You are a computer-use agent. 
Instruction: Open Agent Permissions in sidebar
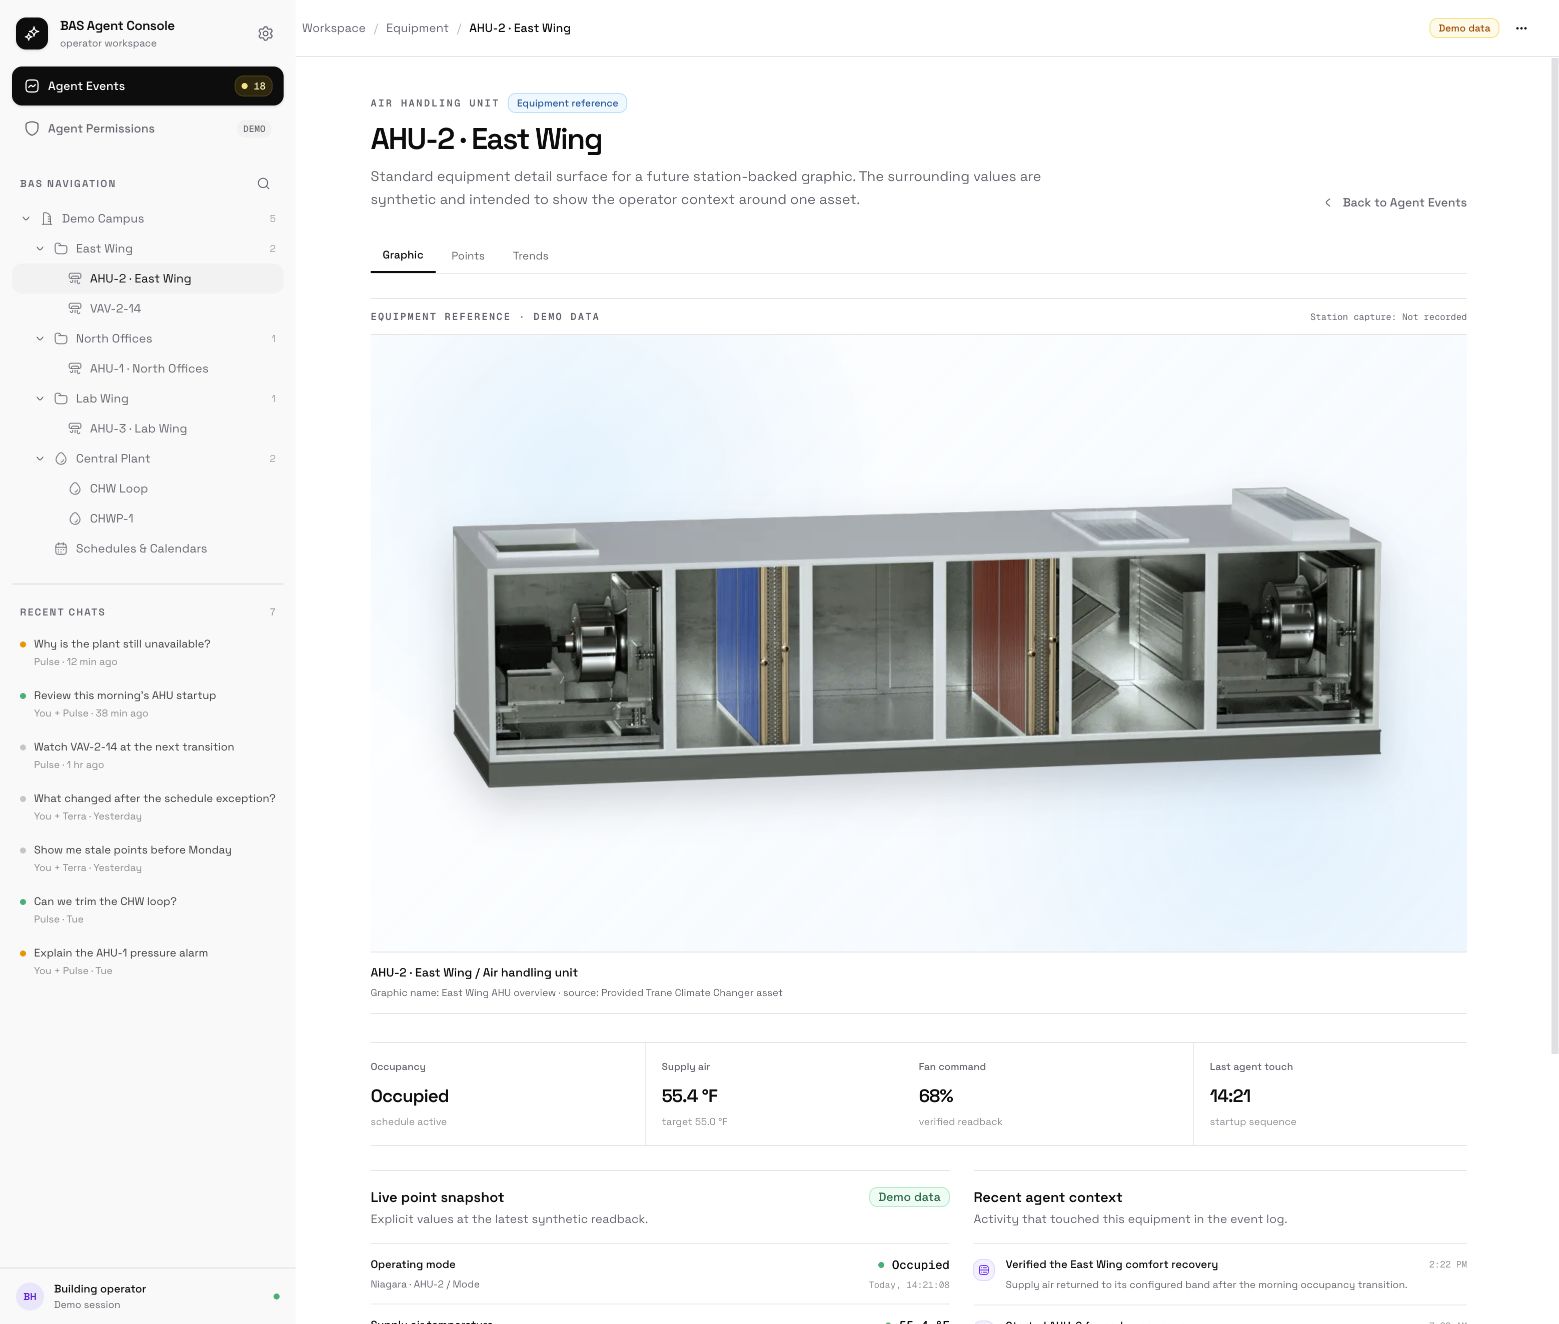coord(148,129)
